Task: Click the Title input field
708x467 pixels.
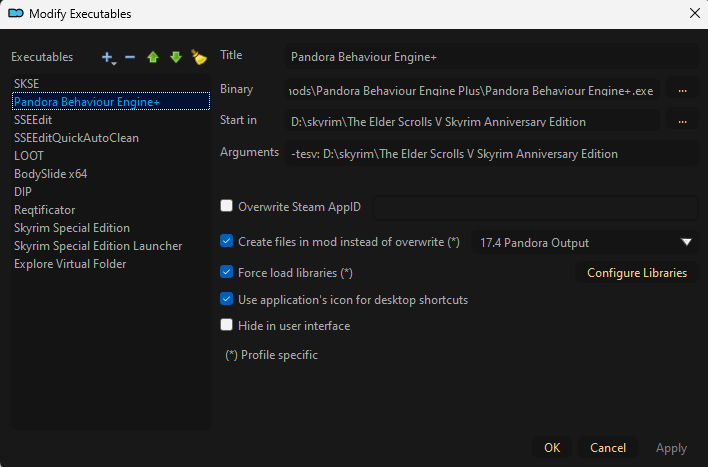Action: pos(492,57)
